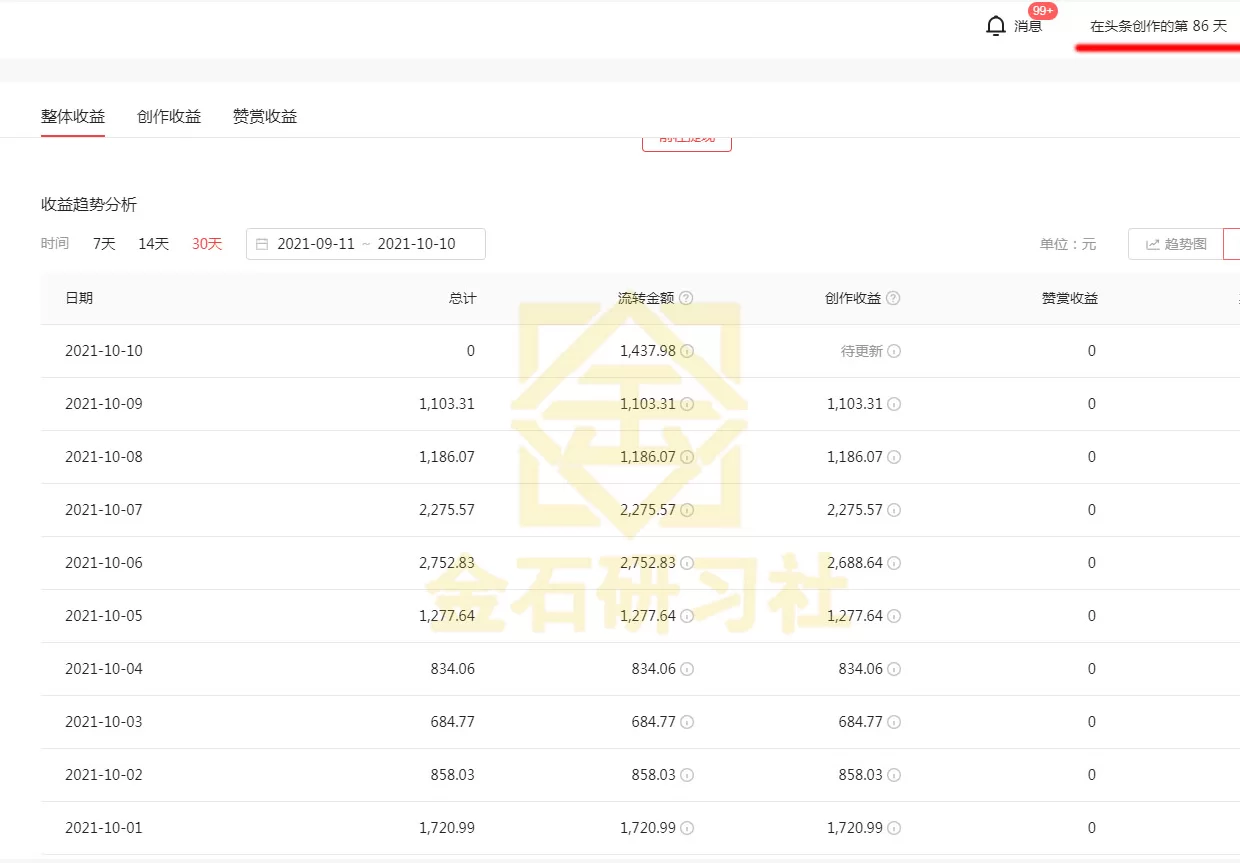Select the 7天 time filter
This screenshot has width=1240, height=863.
coord(103,243)
